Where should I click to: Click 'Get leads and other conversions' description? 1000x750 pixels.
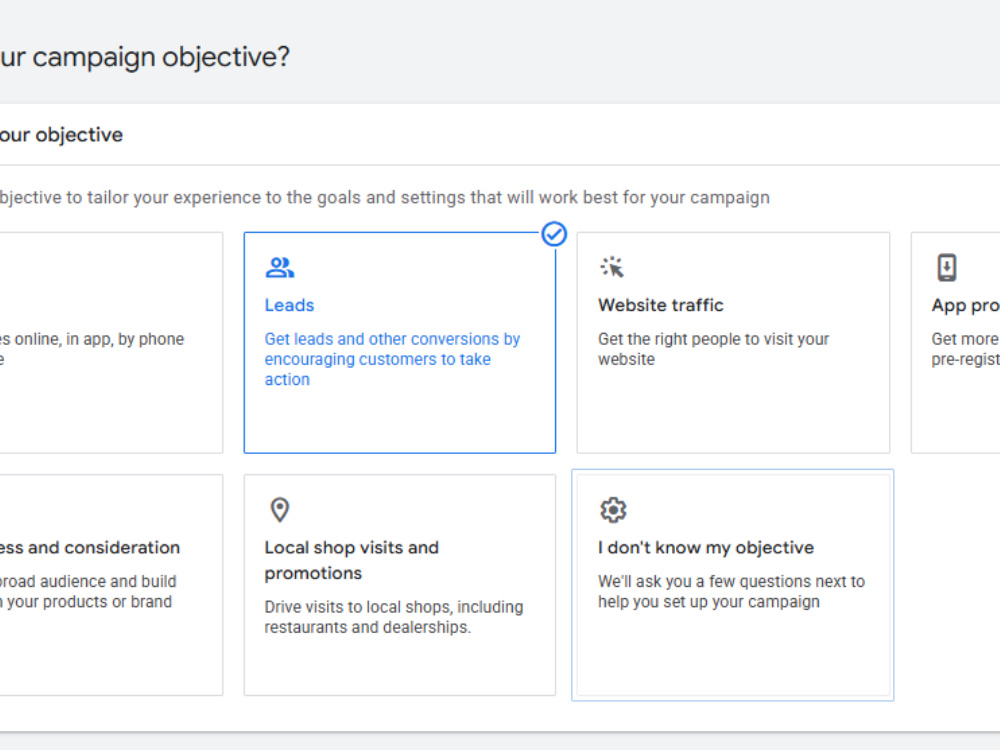[x=392, y=359]
